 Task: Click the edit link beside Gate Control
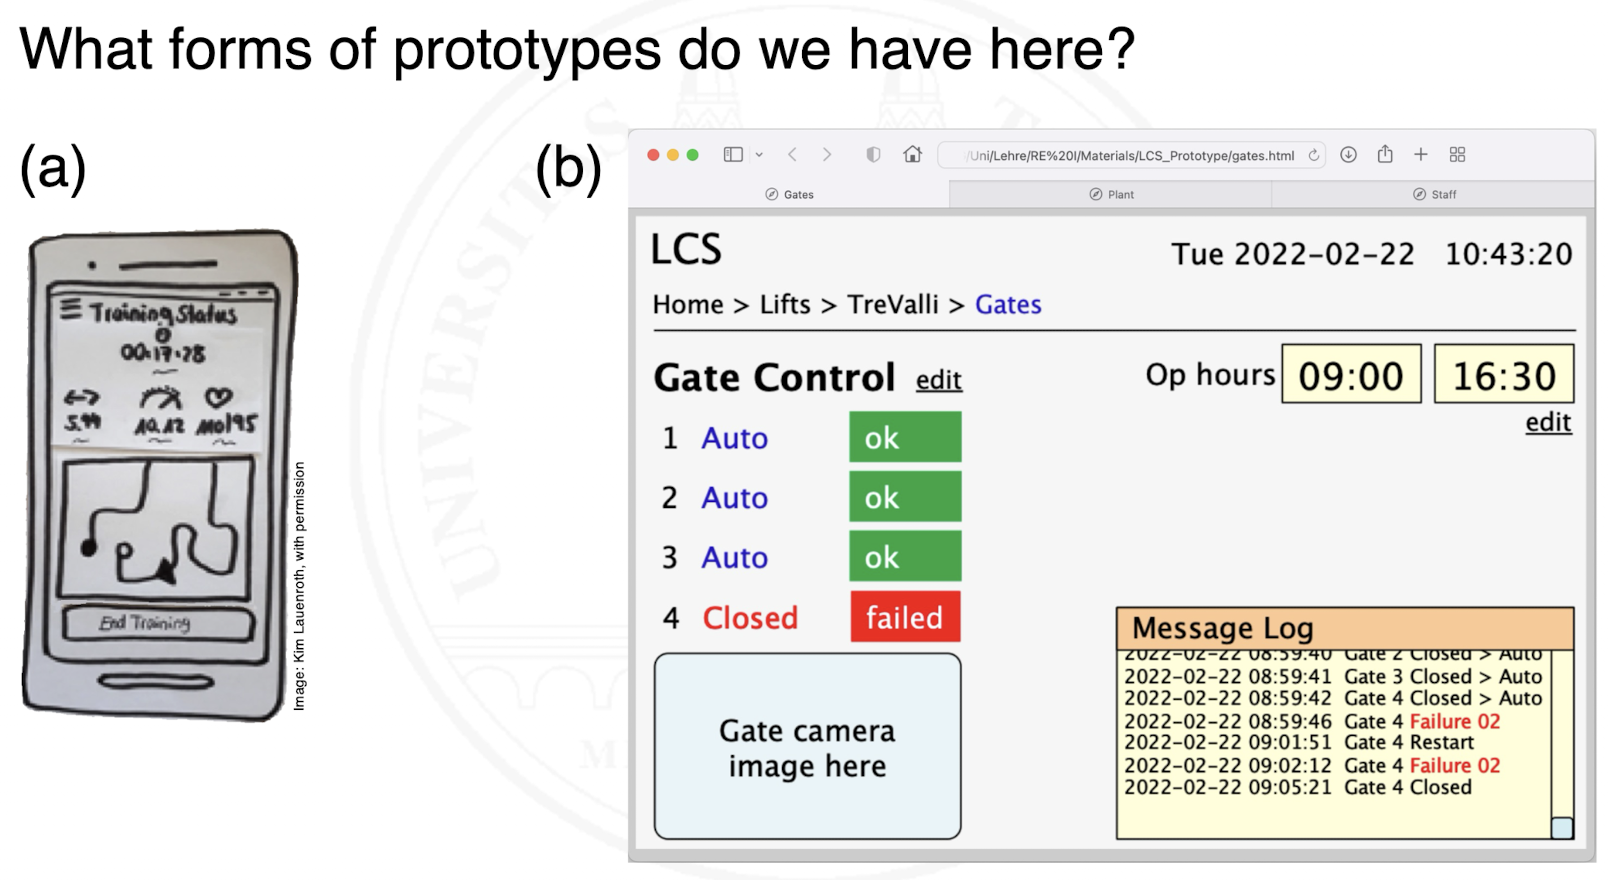[x=938, y=381]
